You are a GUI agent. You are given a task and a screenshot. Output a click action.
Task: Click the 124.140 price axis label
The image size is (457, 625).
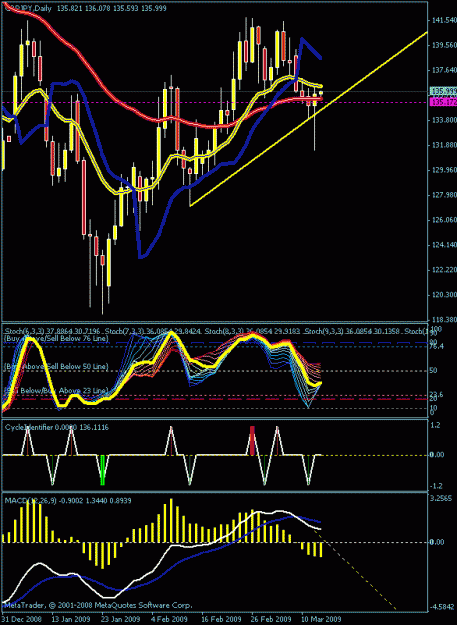pyautogui.click(x=443, y=245)
